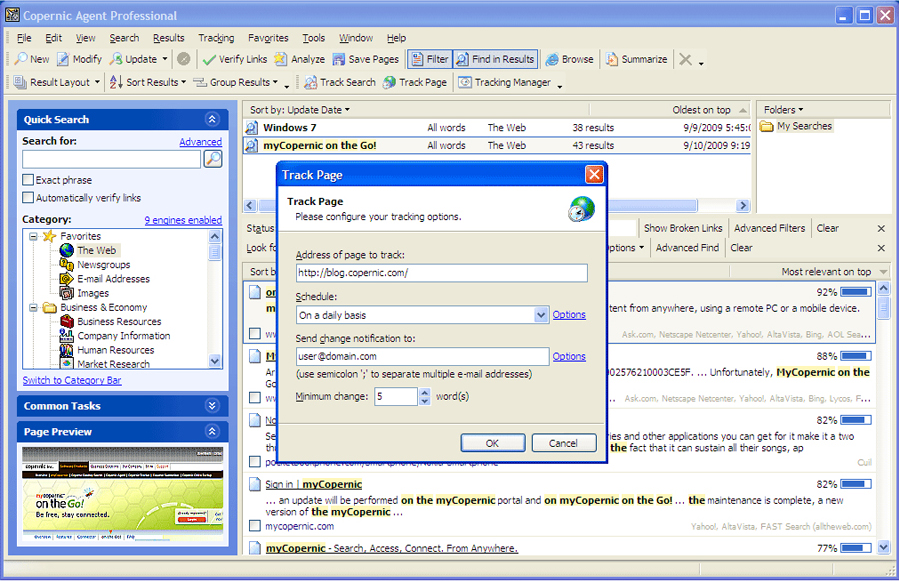This screenshot has width=899, height=581.
Task: Enable the Exact phrase checkbox
Action: 28,180
